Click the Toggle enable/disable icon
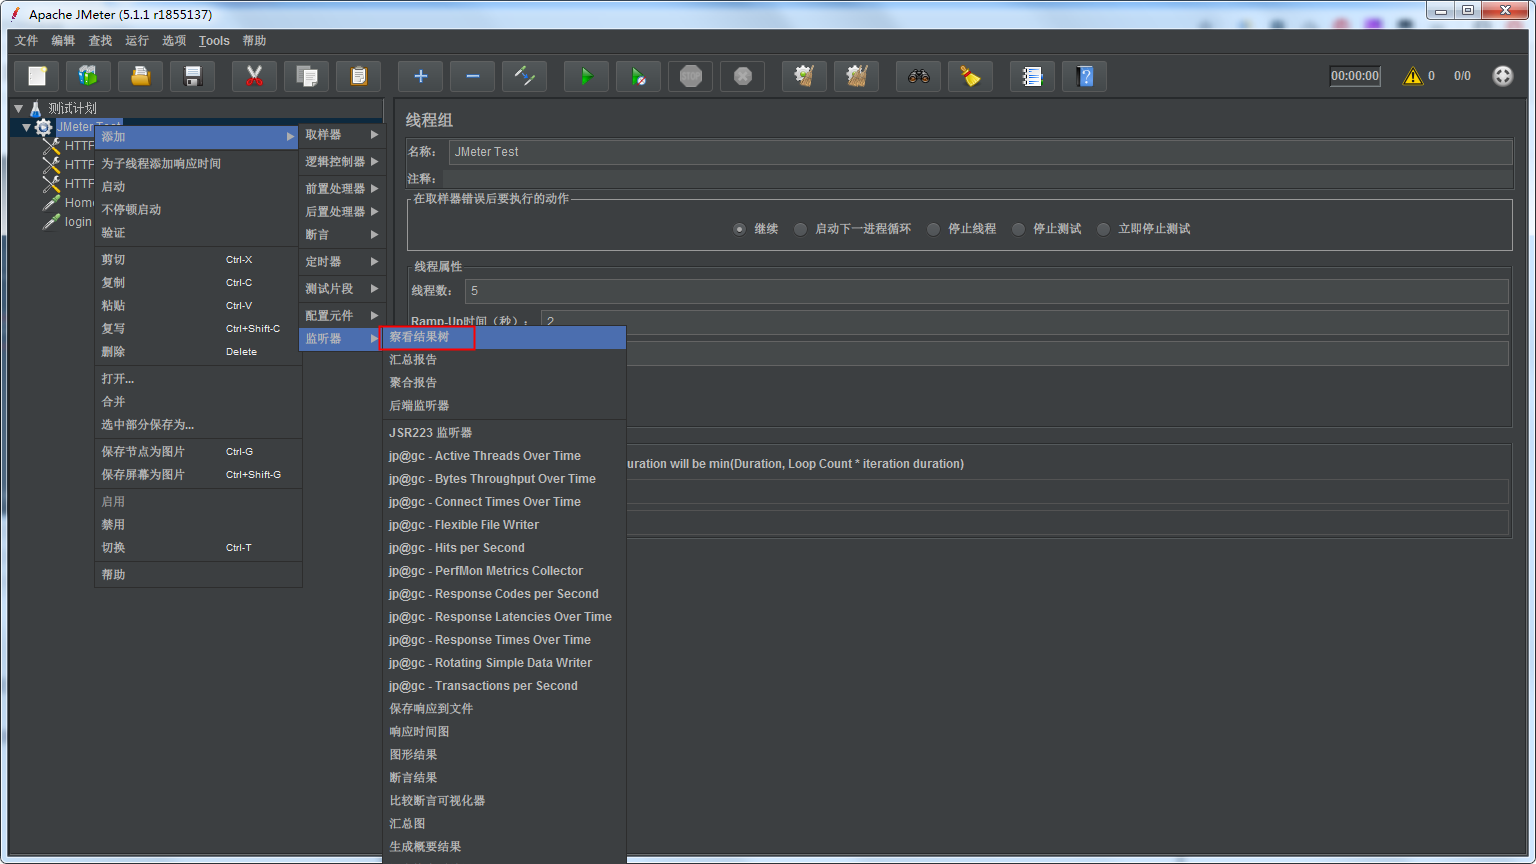Screen dimensions: 1536x864 pyautogui.click(x=524, y=76)
